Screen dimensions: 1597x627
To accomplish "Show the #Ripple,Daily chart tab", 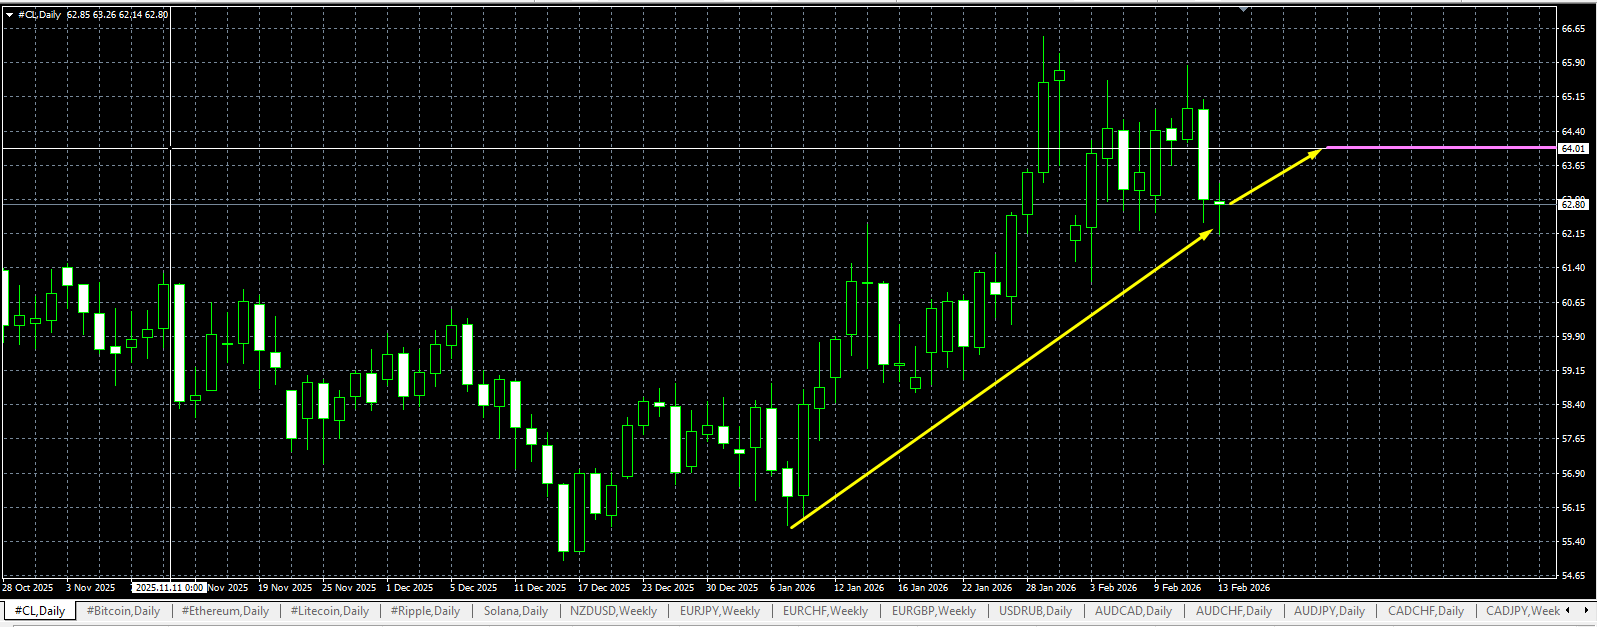I will [425, 611].
